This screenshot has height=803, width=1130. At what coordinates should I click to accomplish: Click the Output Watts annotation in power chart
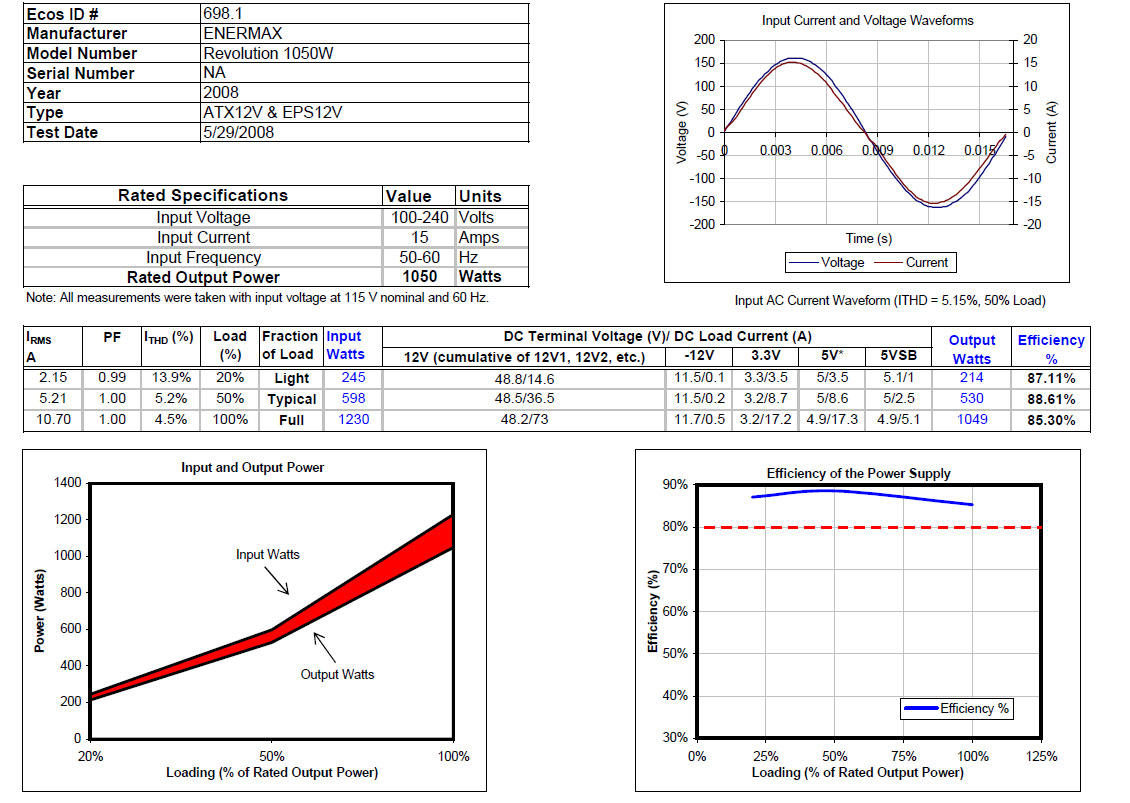[x=337, y=674]
